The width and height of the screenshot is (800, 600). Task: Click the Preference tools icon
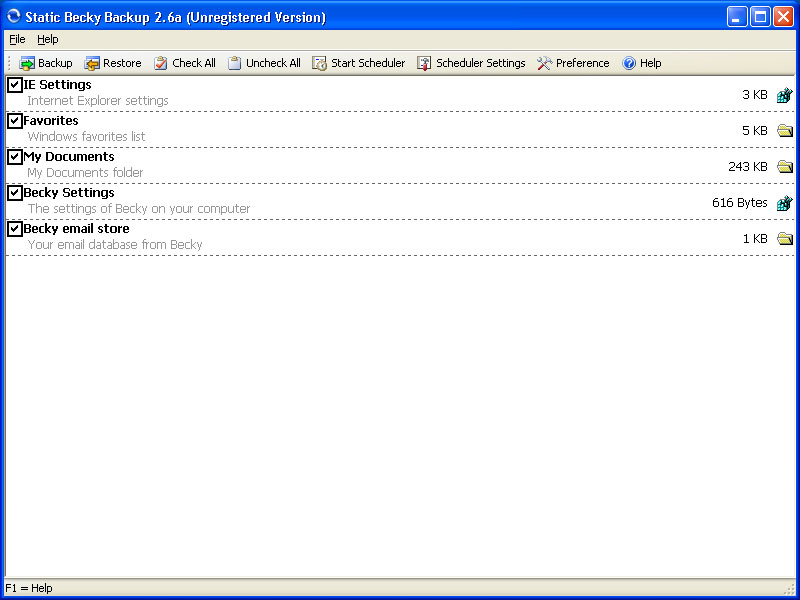pyautogui.click(x=544, y=63)
